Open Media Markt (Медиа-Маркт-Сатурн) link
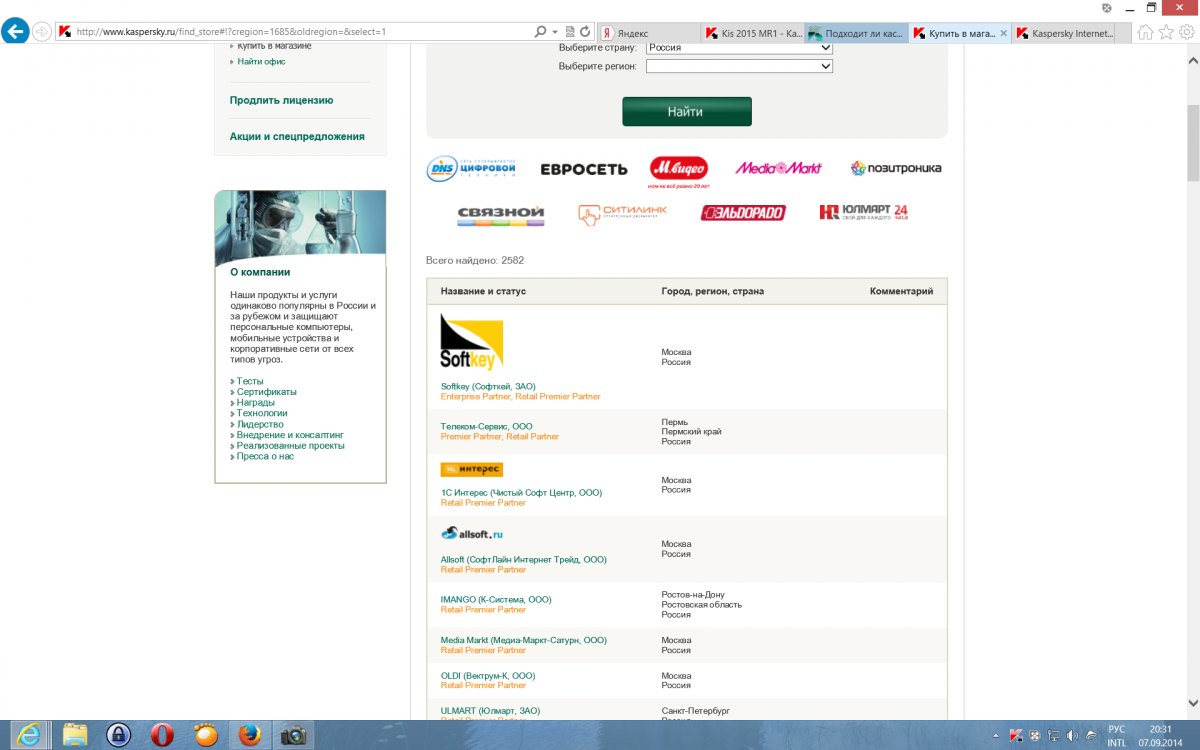The height and width of the screenshot is (750, 1200). tap(523, 640)
